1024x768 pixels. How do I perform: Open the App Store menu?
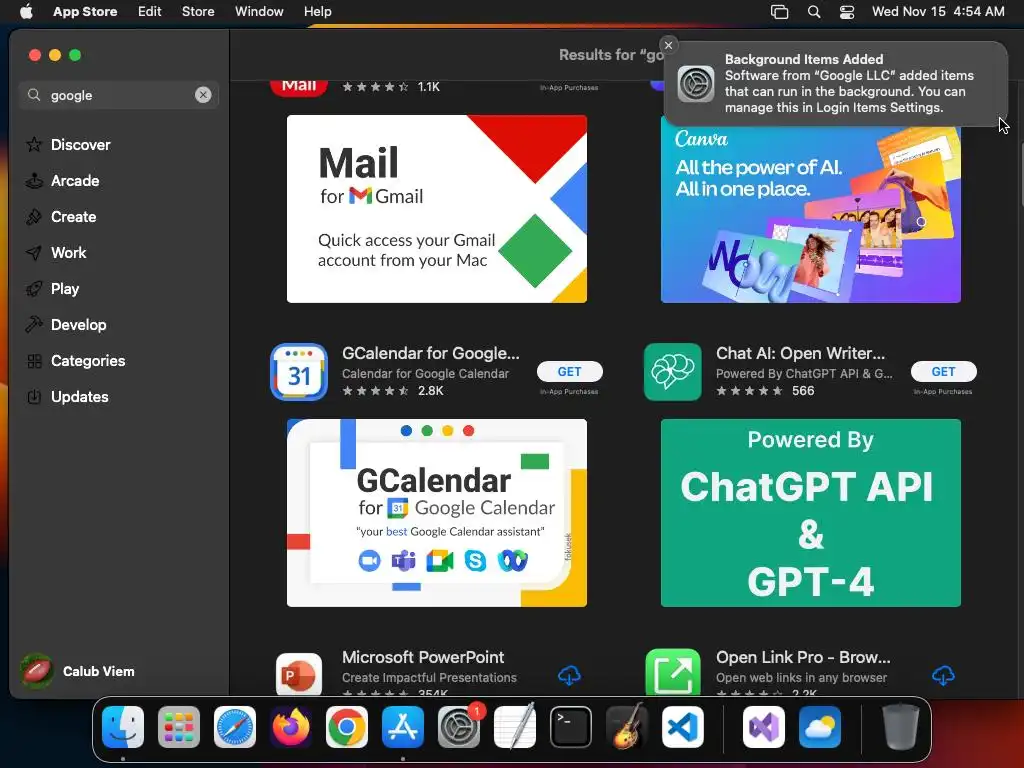click(x=85, y=11)
